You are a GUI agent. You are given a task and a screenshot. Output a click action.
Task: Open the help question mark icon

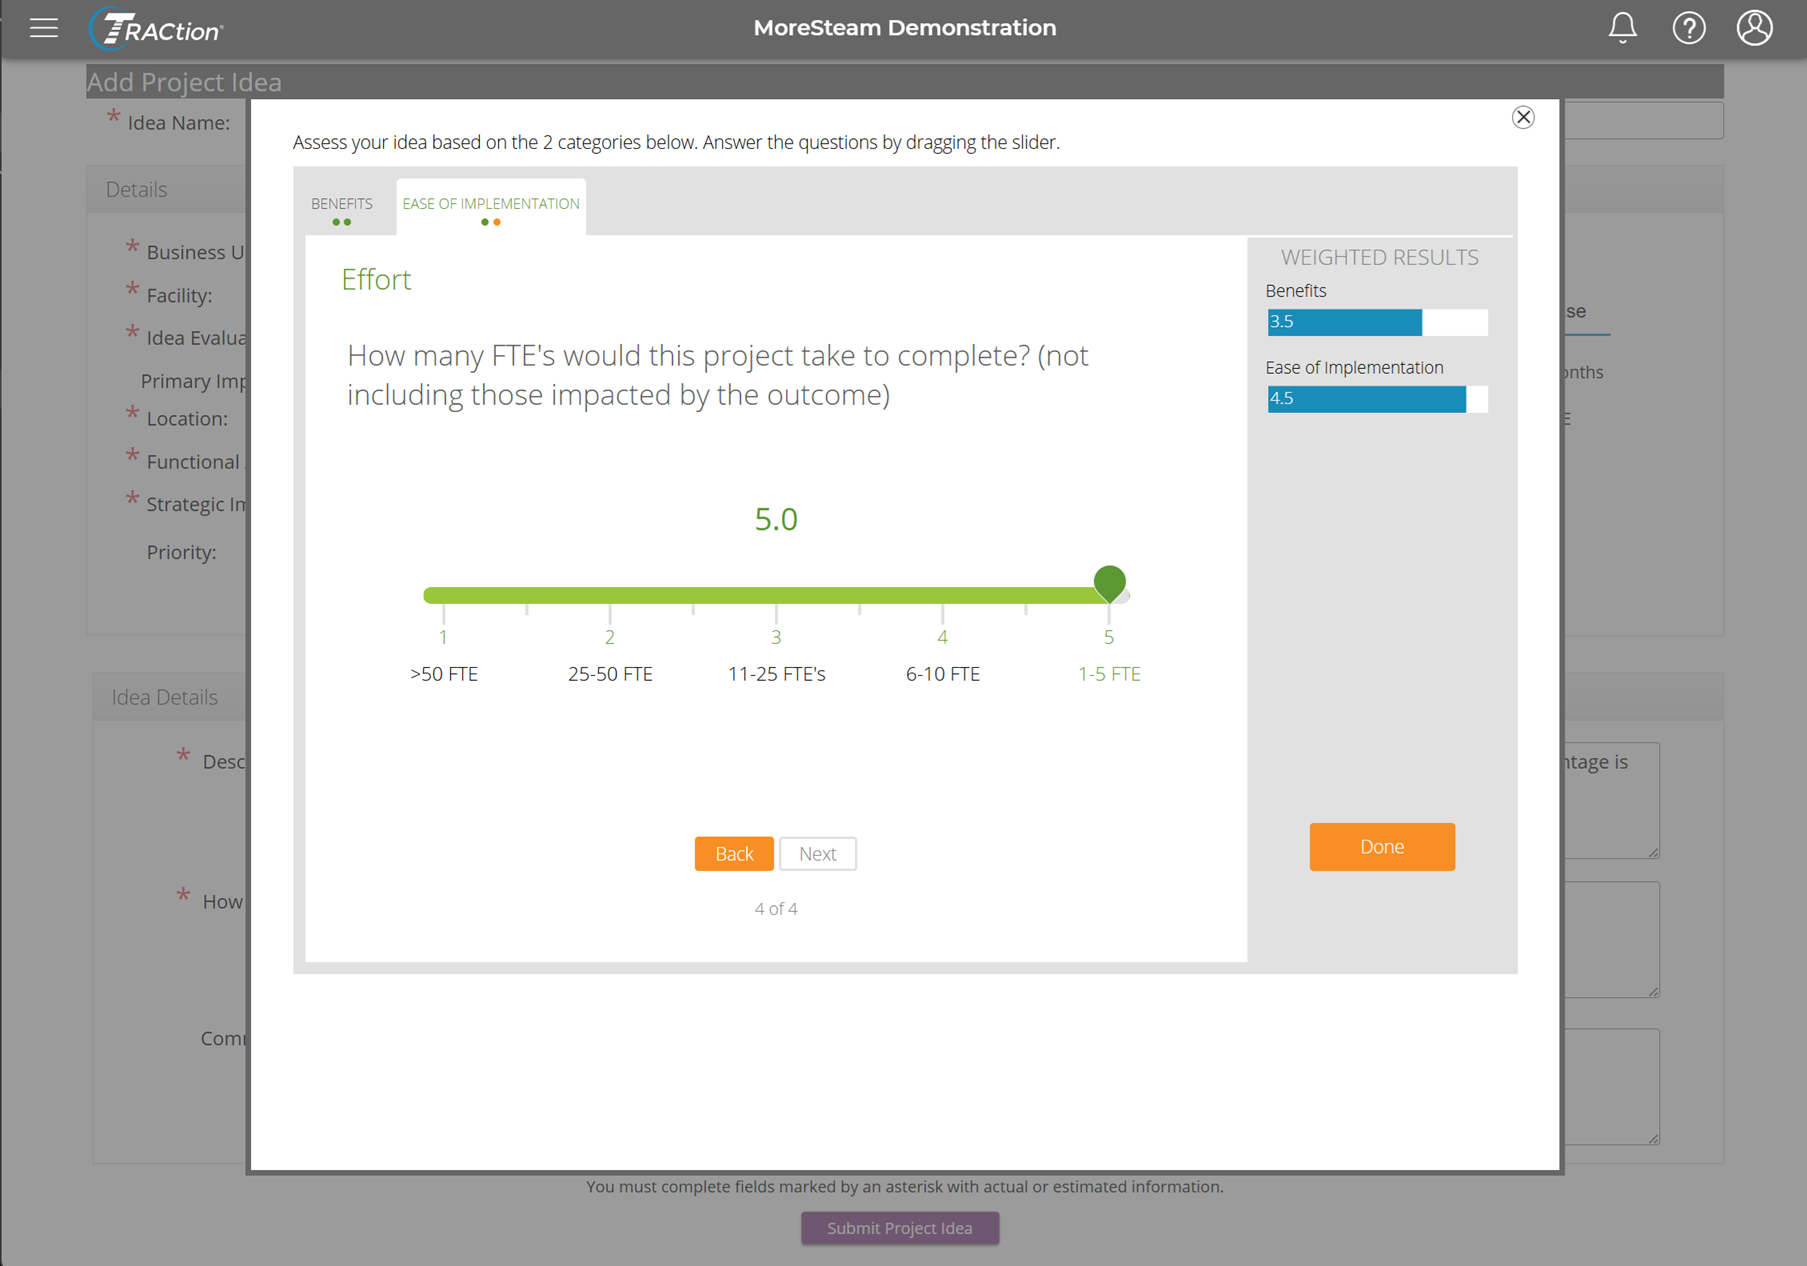tap(1689, 28)
